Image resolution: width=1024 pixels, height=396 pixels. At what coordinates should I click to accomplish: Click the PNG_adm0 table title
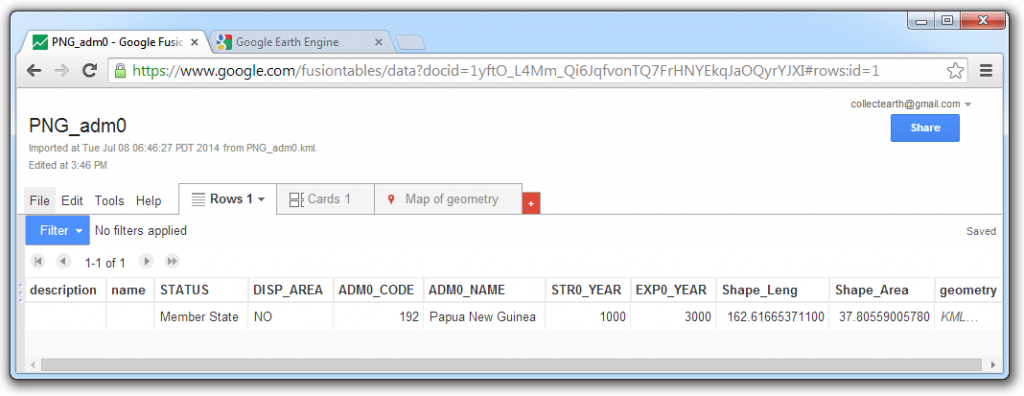click(x=78, y=125)
